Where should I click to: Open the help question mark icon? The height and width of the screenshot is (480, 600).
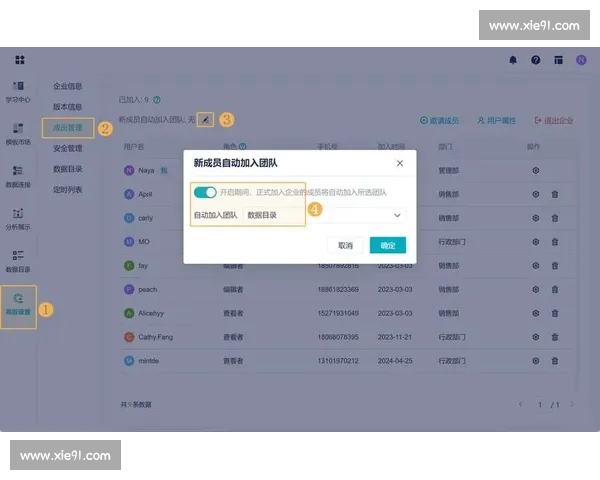[536, 60]
